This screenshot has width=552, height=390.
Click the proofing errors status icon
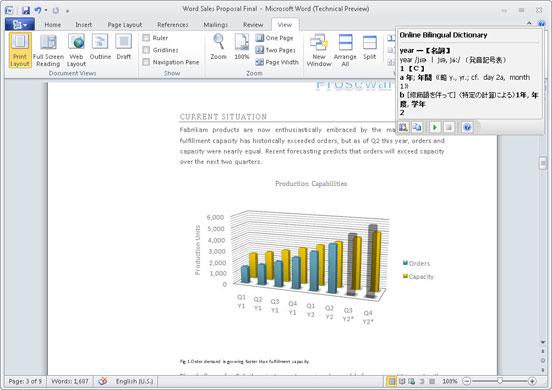(102, 381)
